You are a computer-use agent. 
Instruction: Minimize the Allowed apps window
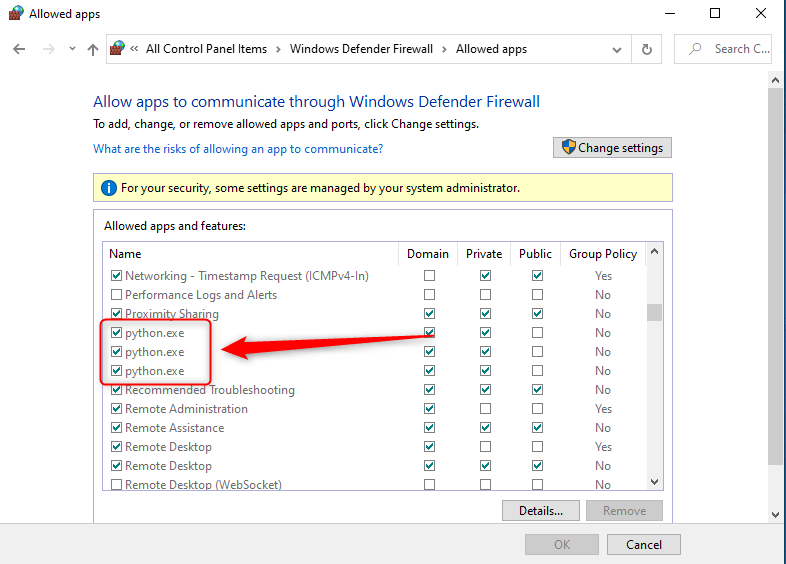point(670,14)
